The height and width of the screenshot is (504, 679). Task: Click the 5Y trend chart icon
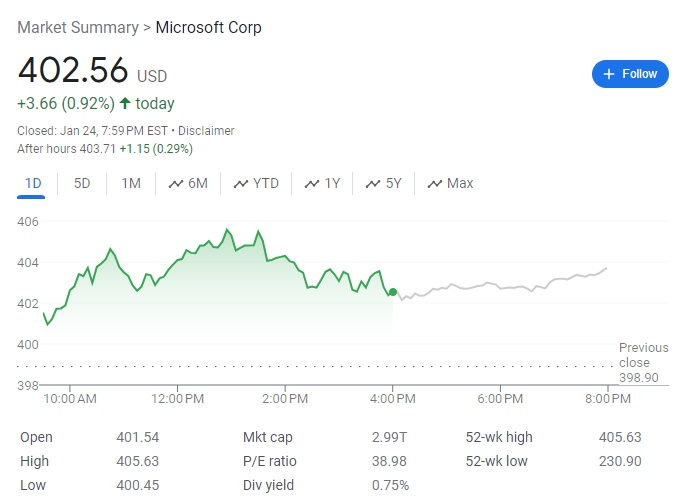coord(373,184)
